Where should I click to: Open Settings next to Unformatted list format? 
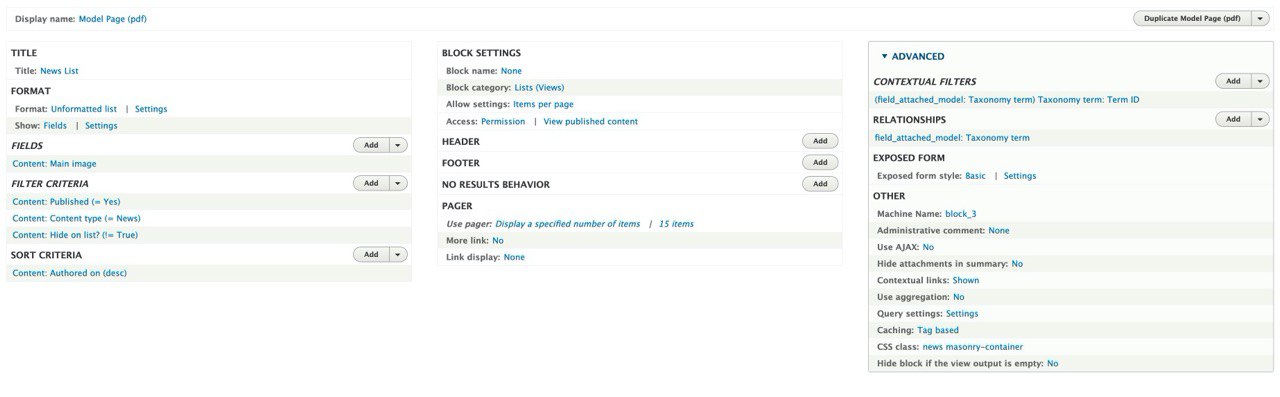(151, 109)
